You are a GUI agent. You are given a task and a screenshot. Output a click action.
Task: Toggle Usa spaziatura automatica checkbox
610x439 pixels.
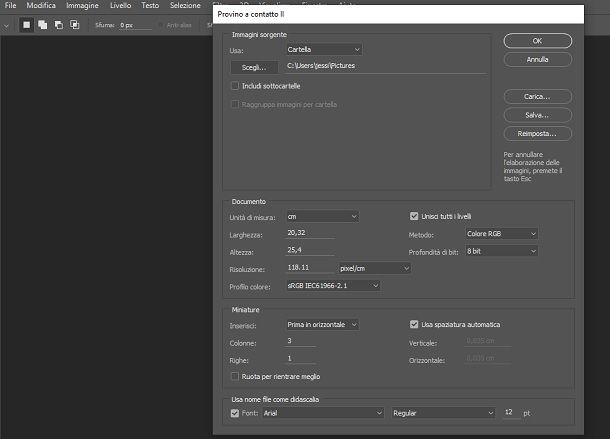click(x=414, y=324)
